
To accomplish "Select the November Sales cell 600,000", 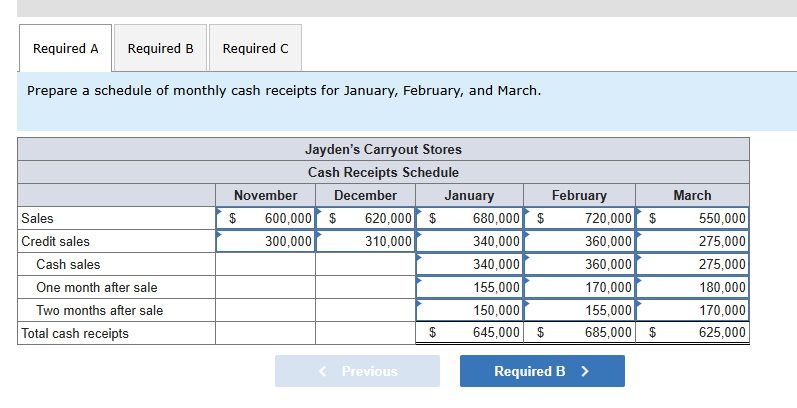I will pyautogui.click(x=265, y=218).
